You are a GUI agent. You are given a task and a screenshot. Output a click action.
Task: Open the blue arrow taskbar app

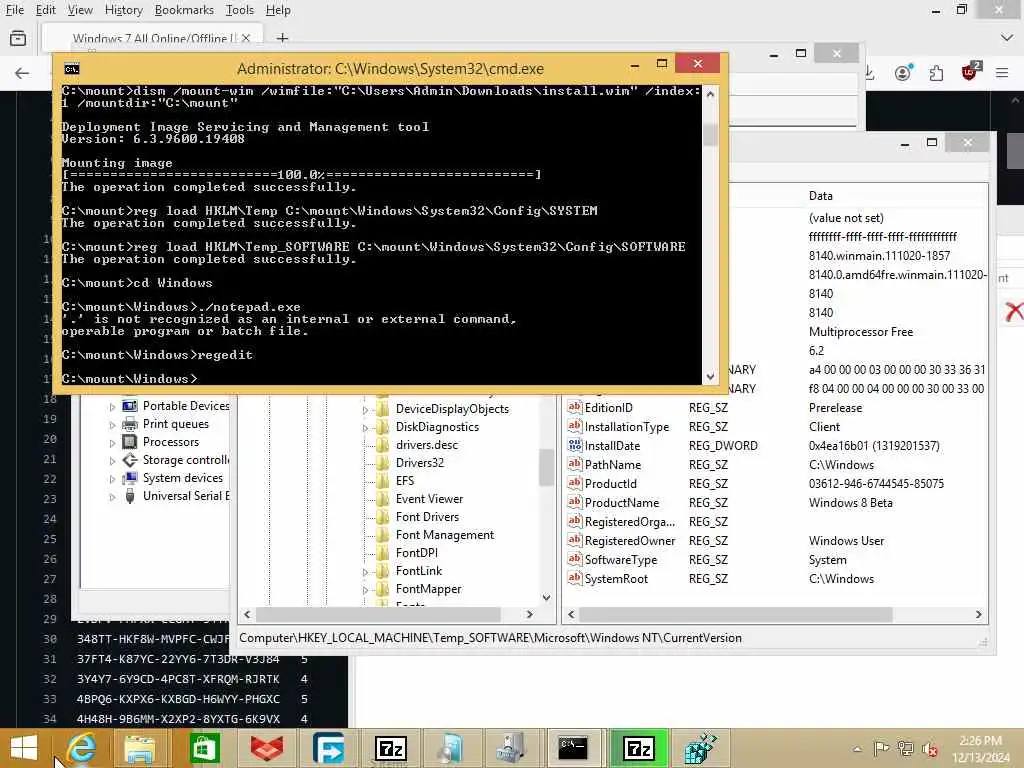(x=328, y=748)
